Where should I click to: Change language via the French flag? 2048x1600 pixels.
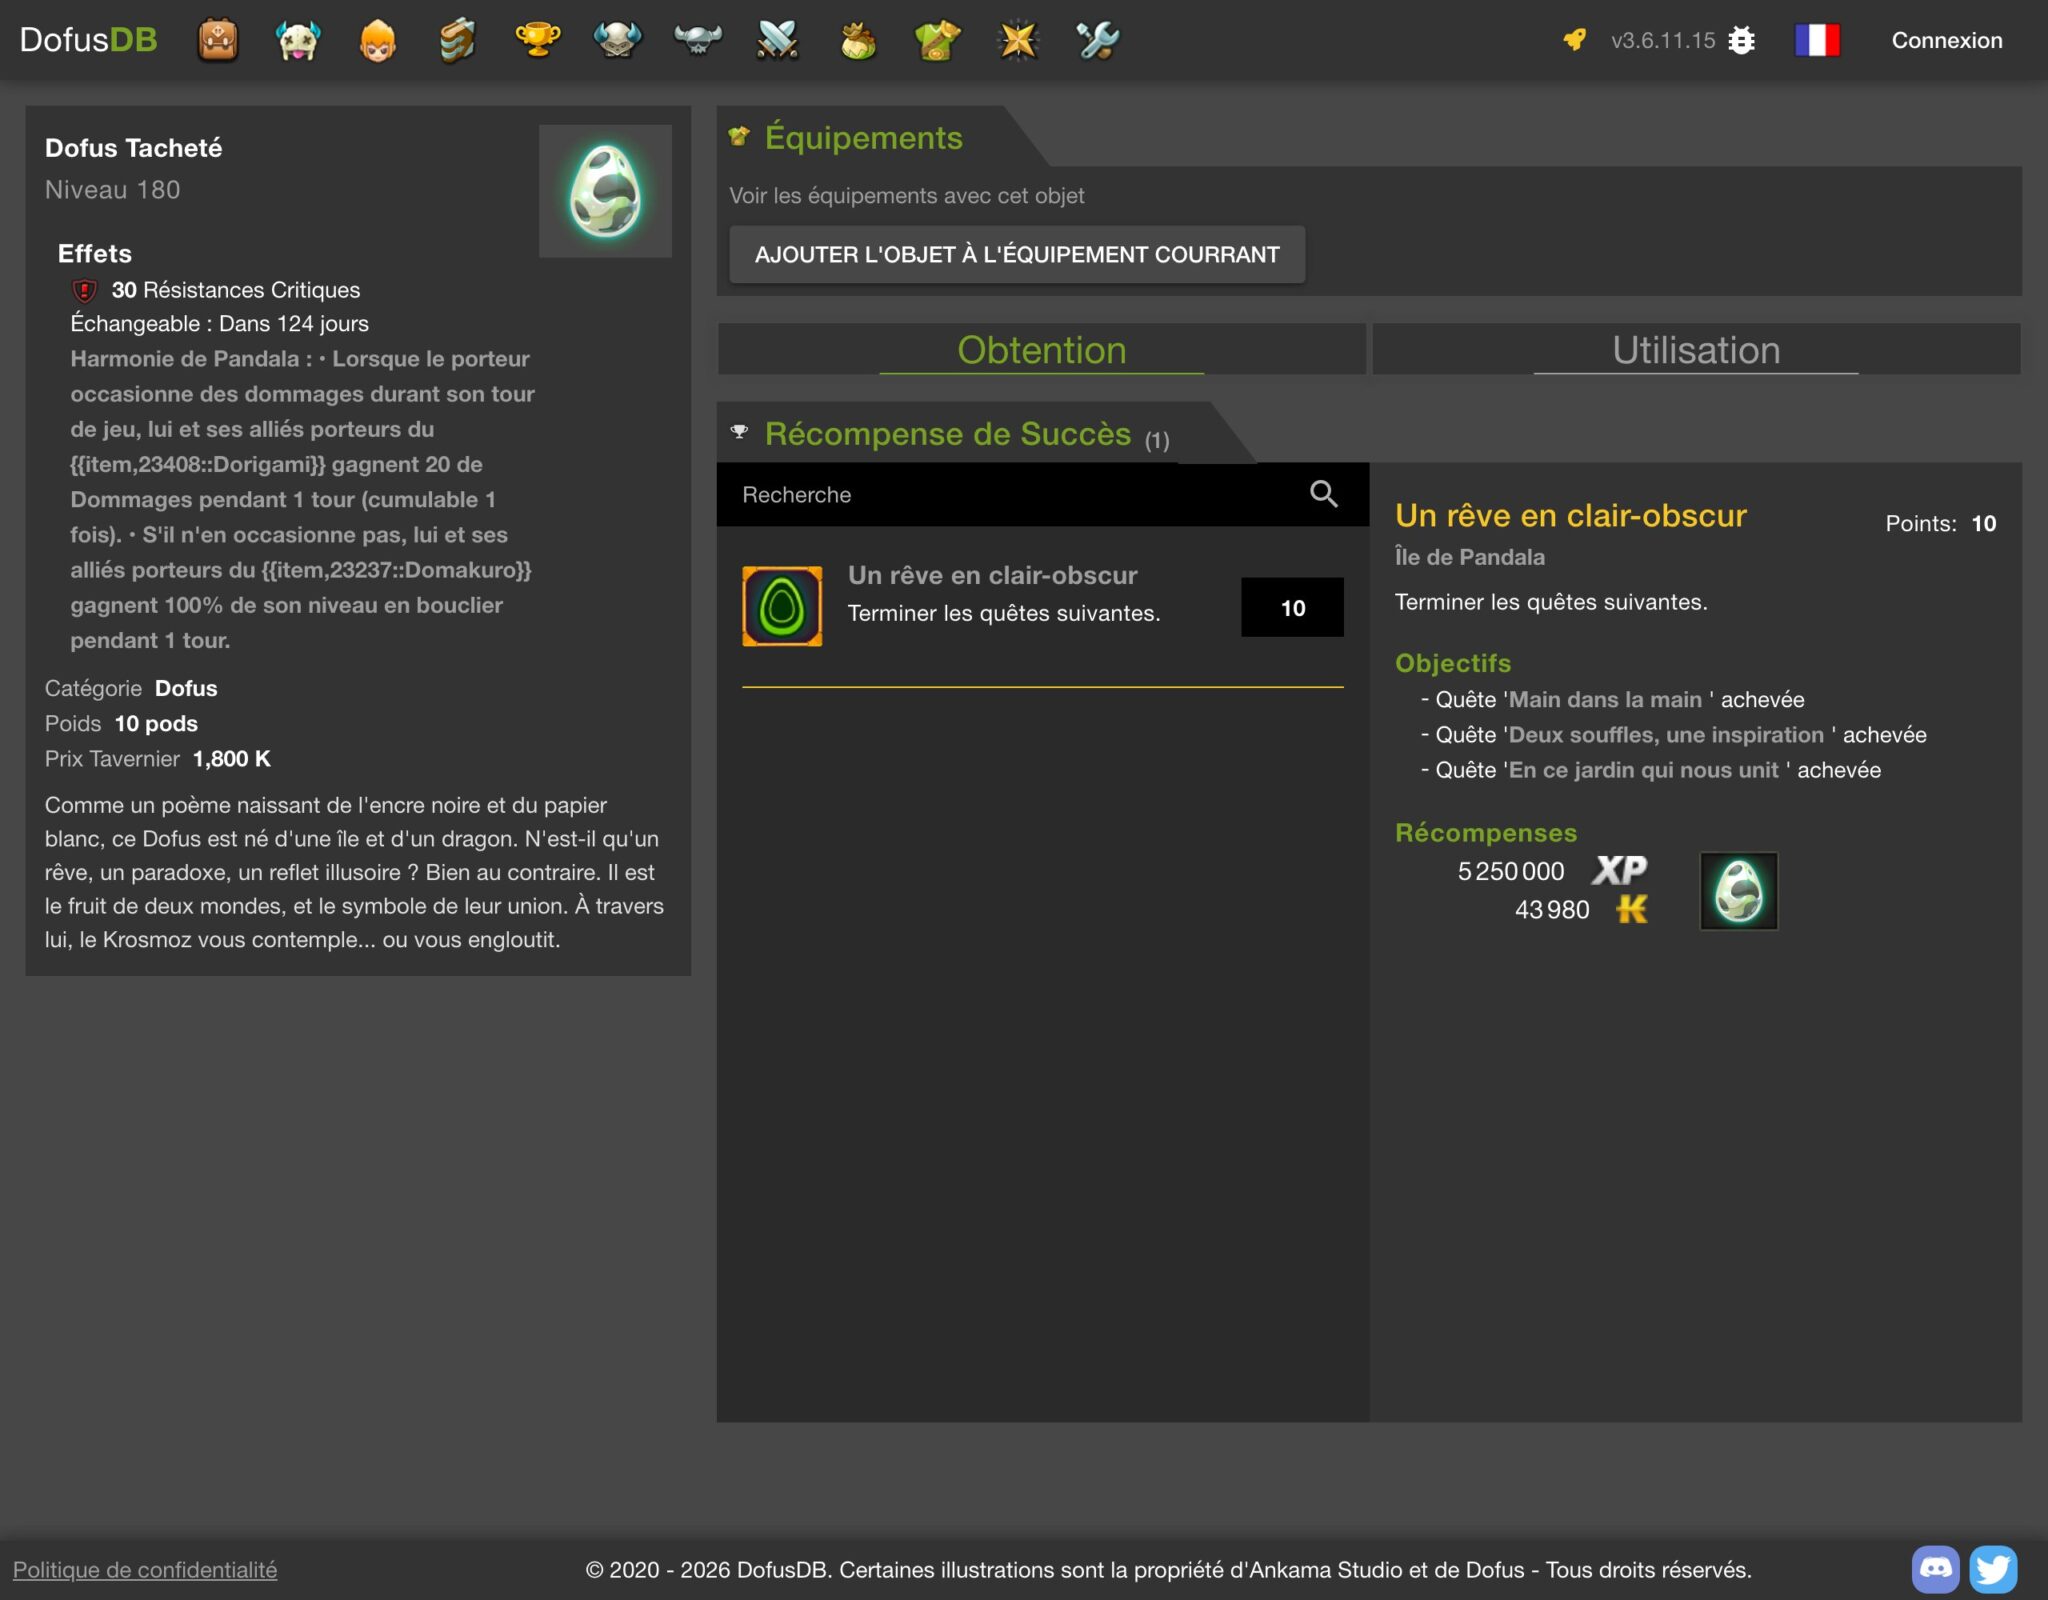pyautogui.click(x=1817, y=40)
